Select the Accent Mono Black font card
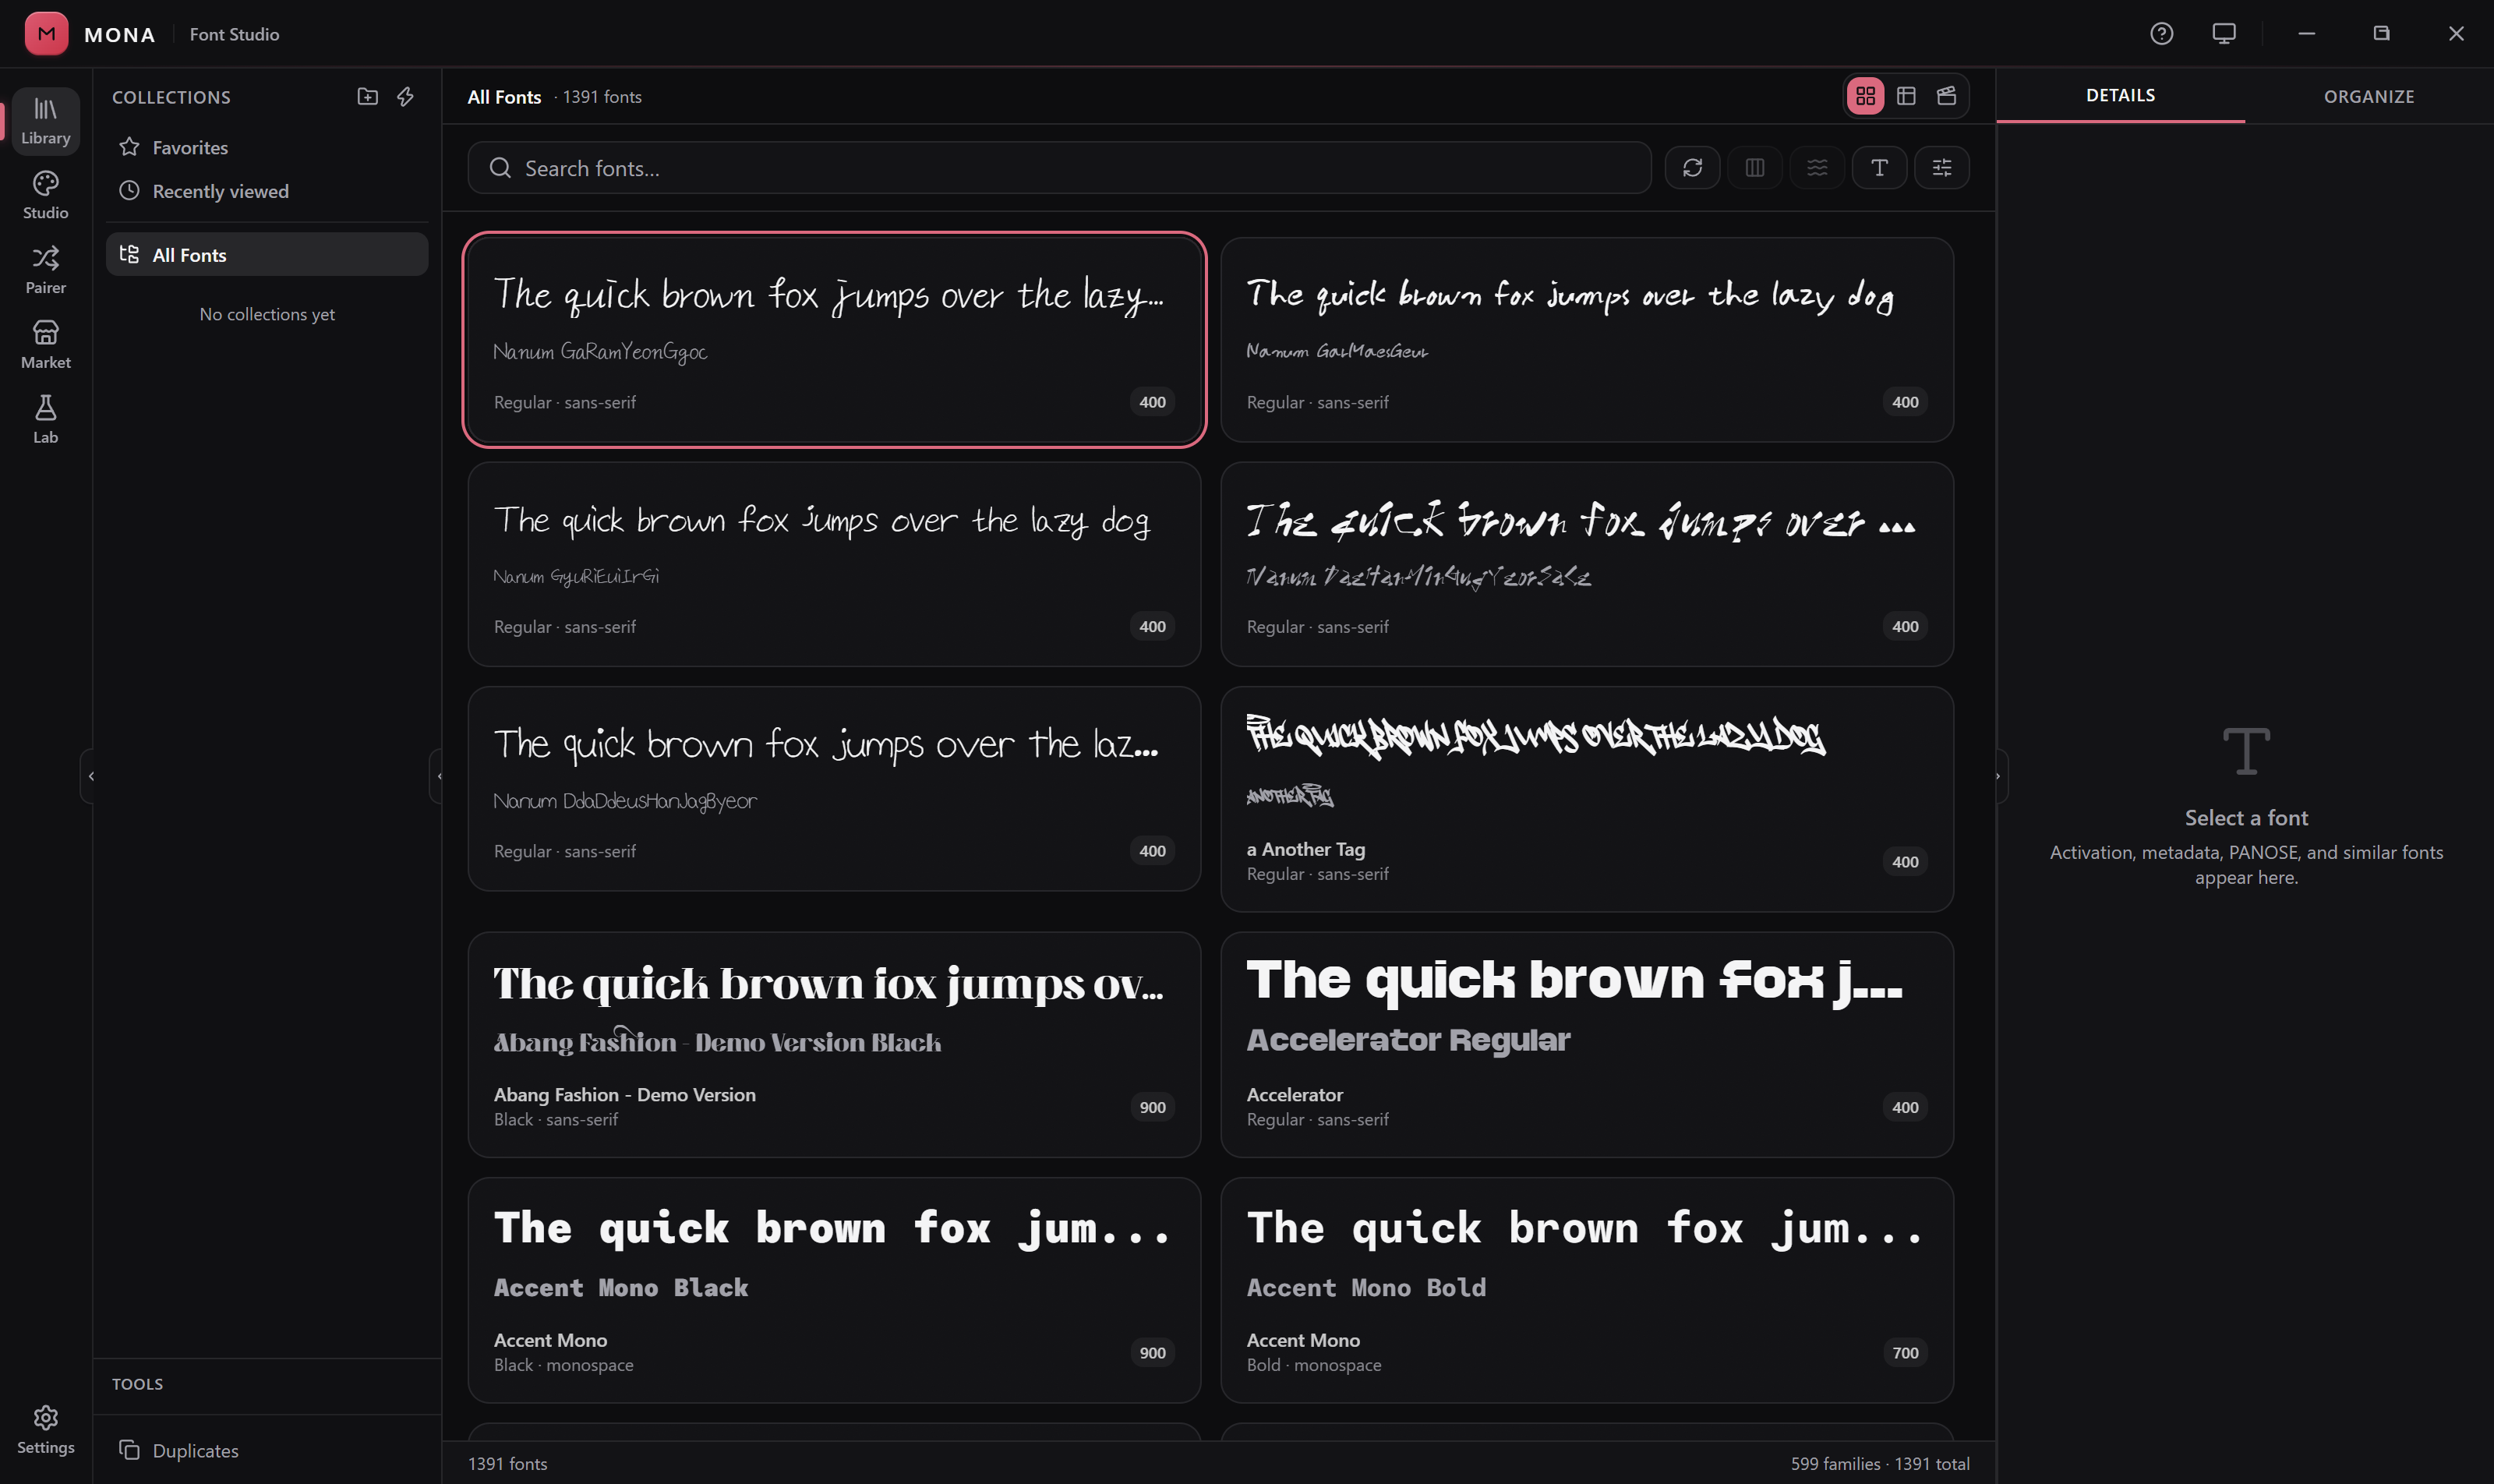Viewport: 2494px width, 1484px height. click(834, 1290)
